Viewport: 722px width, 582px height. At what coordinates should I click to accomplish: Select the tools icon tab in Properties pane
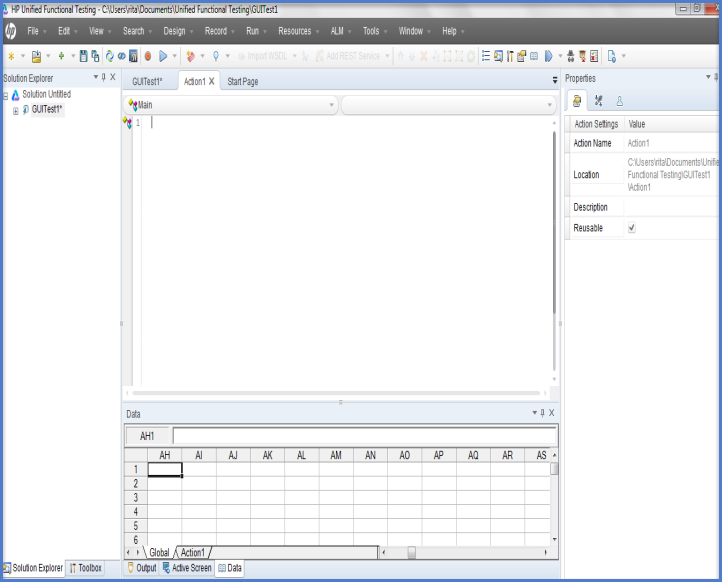pos(599,101)
